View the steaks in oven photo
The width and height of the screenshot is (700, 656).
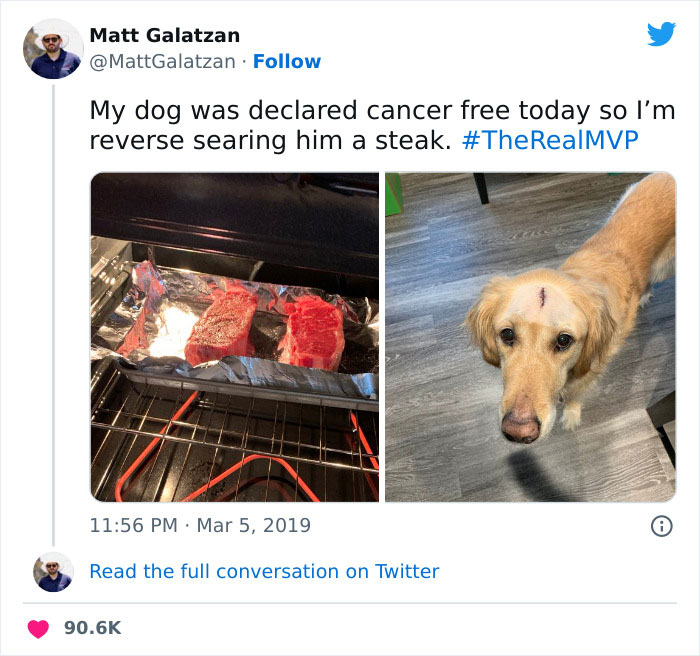[235, 337]
